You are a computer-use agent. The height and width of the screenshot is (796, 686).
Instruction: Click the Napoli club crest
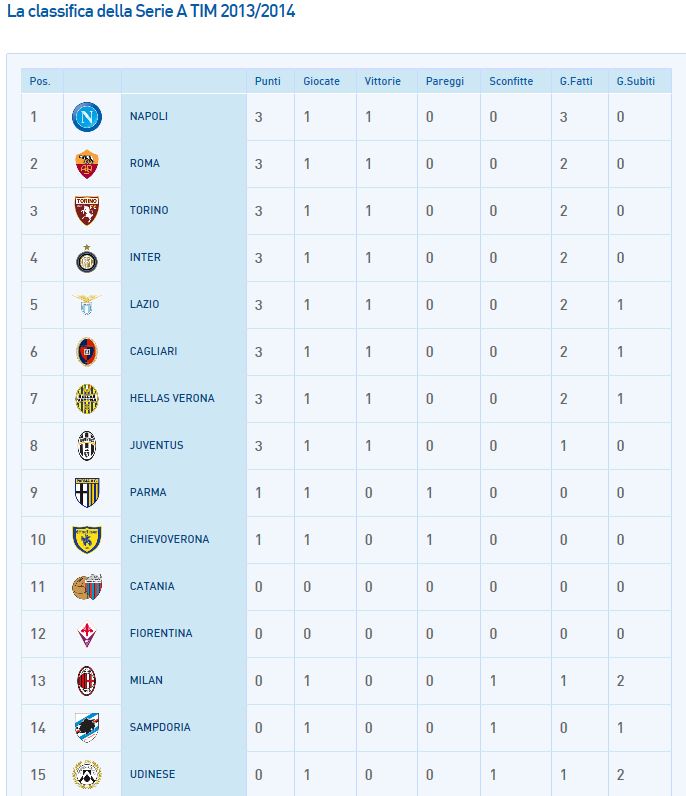point(87,117)
